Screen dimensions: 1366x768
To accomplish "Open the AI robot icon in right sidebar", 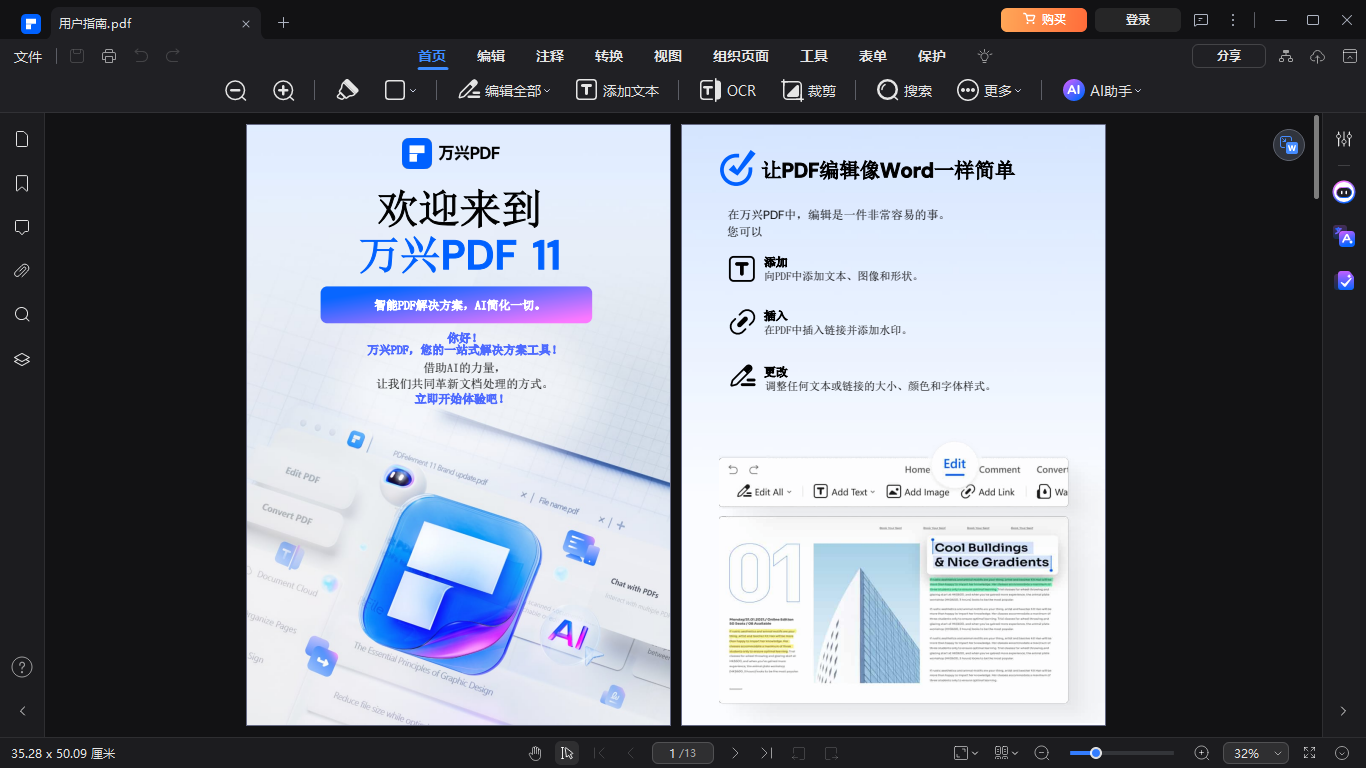I will [1344, 192].
